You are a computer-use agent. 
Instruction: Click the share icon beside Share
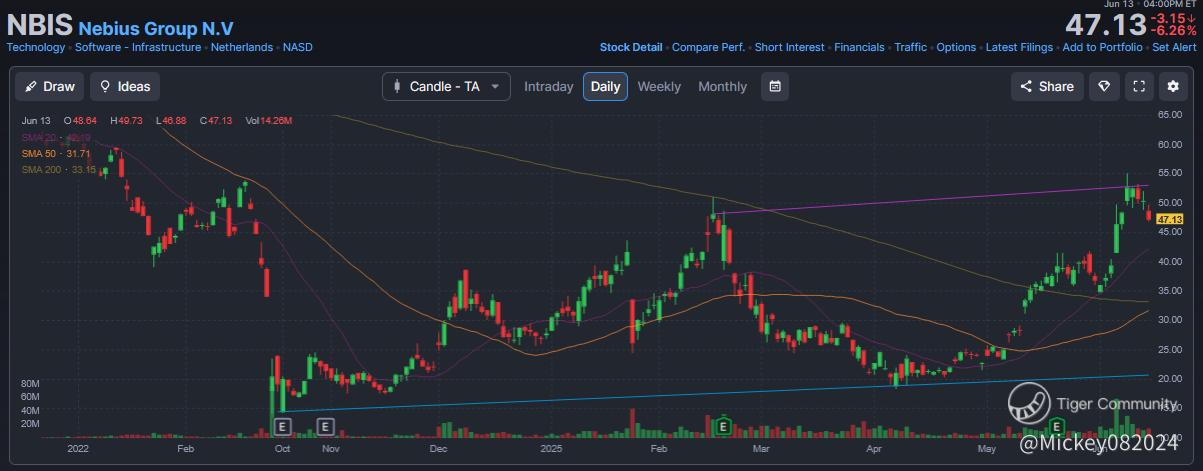[x=1026, y=87]
